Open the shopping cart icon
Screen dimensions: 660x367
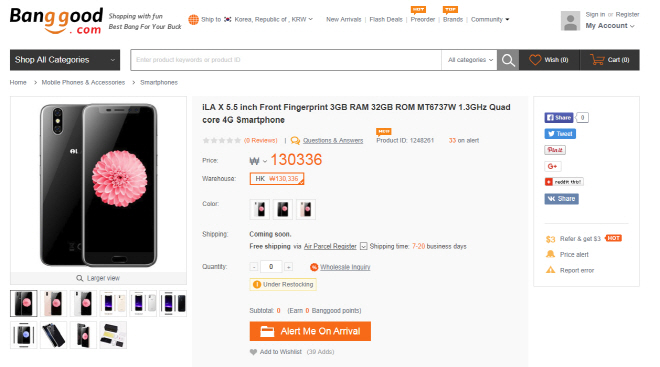[597, 60]
